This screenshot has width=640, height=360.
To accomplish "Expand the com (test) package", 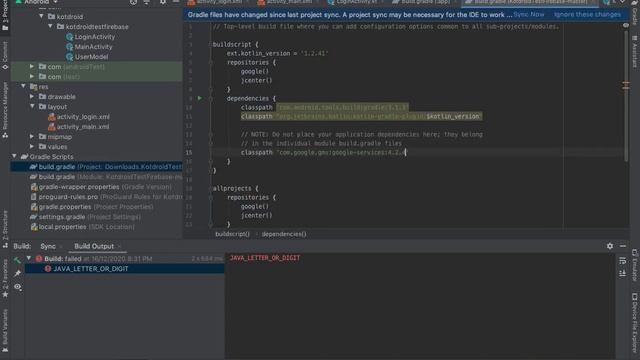I will [32, 77].
